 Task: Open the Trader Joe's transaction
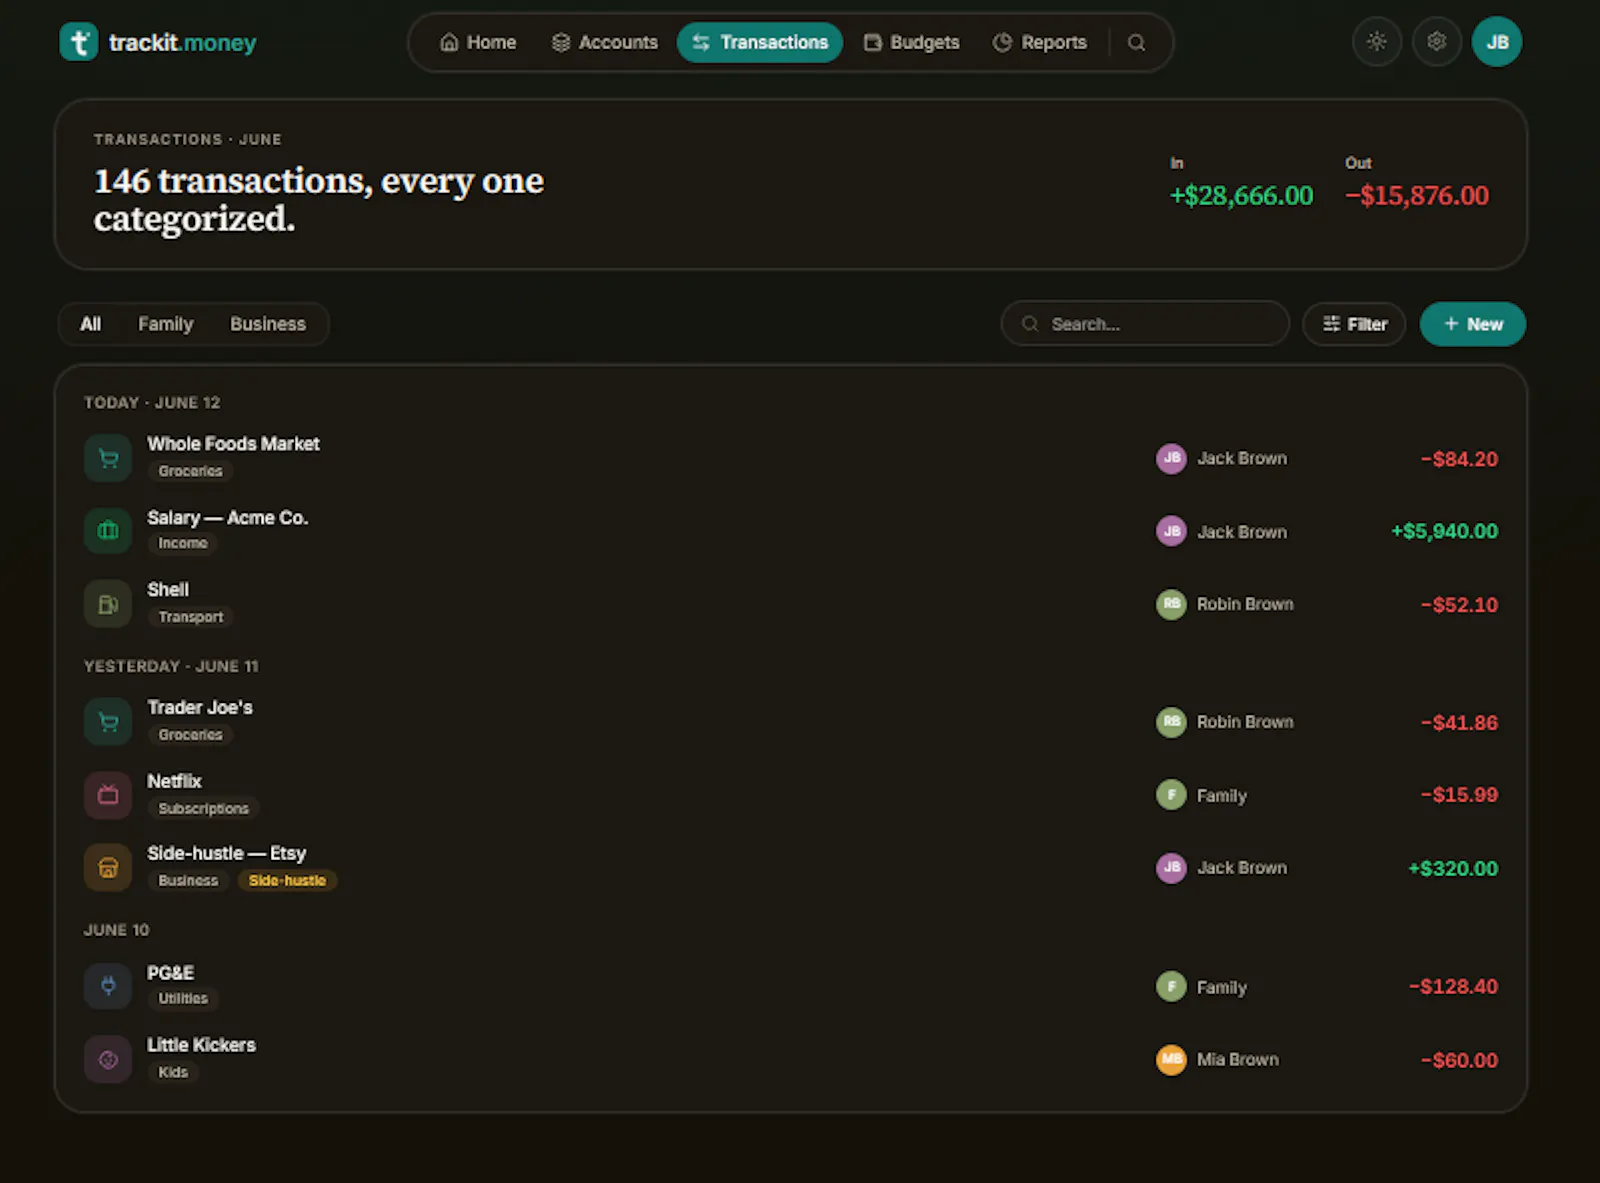(x=790, y=722)
